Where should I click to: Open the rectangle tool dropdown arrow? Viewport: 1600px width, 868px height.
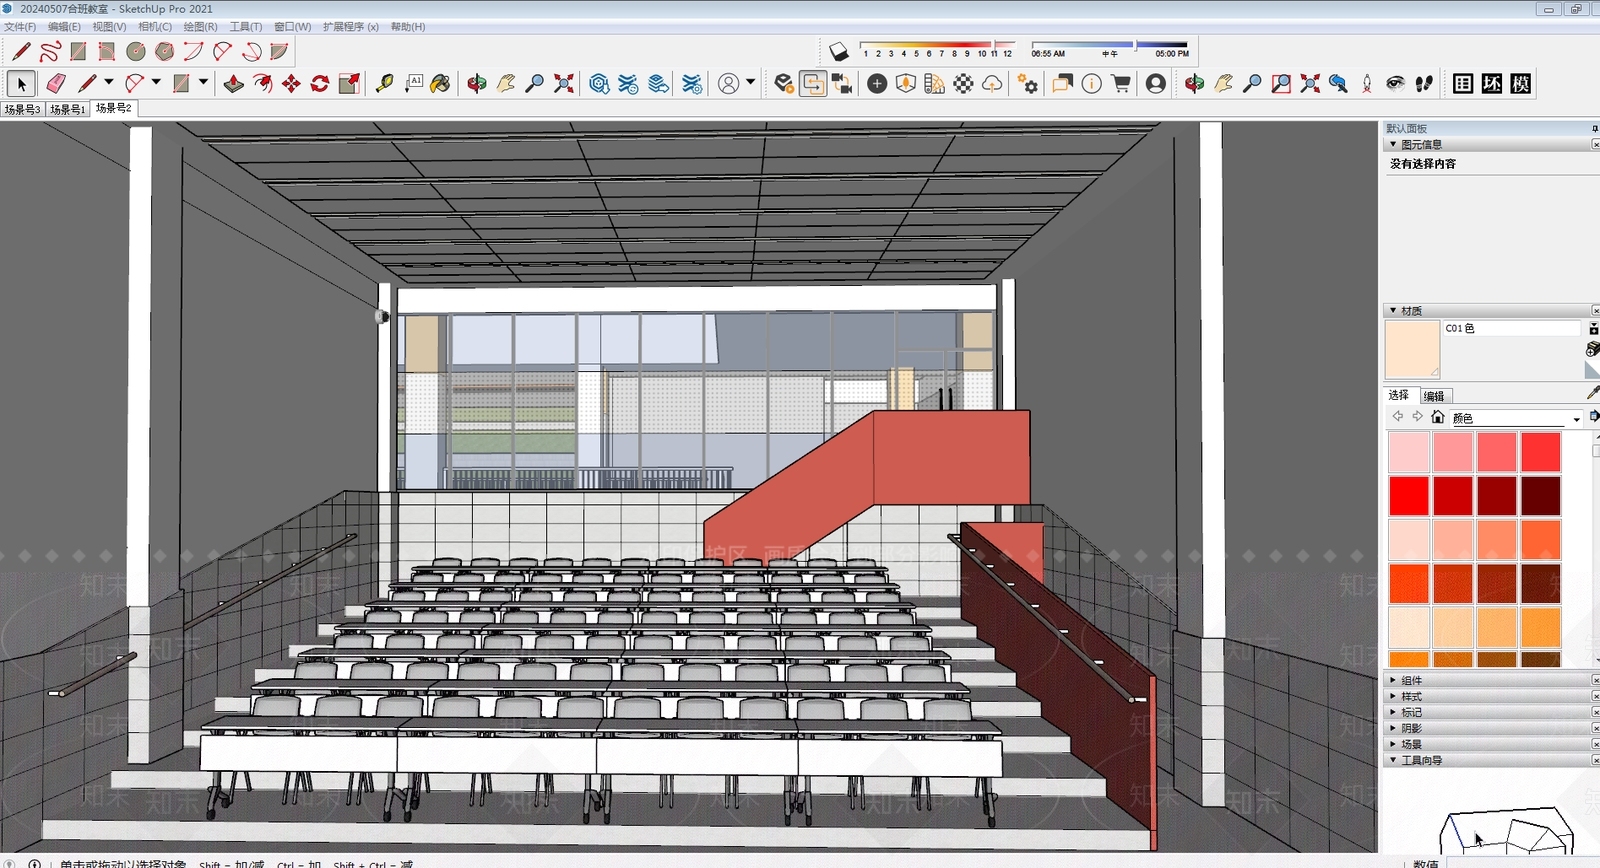[x=203, y=83]
